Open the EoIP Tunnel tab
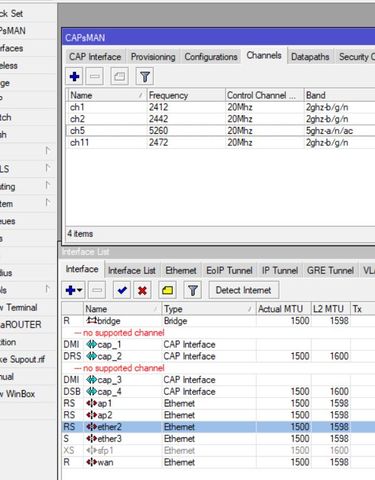 click(x=229, y=270)
